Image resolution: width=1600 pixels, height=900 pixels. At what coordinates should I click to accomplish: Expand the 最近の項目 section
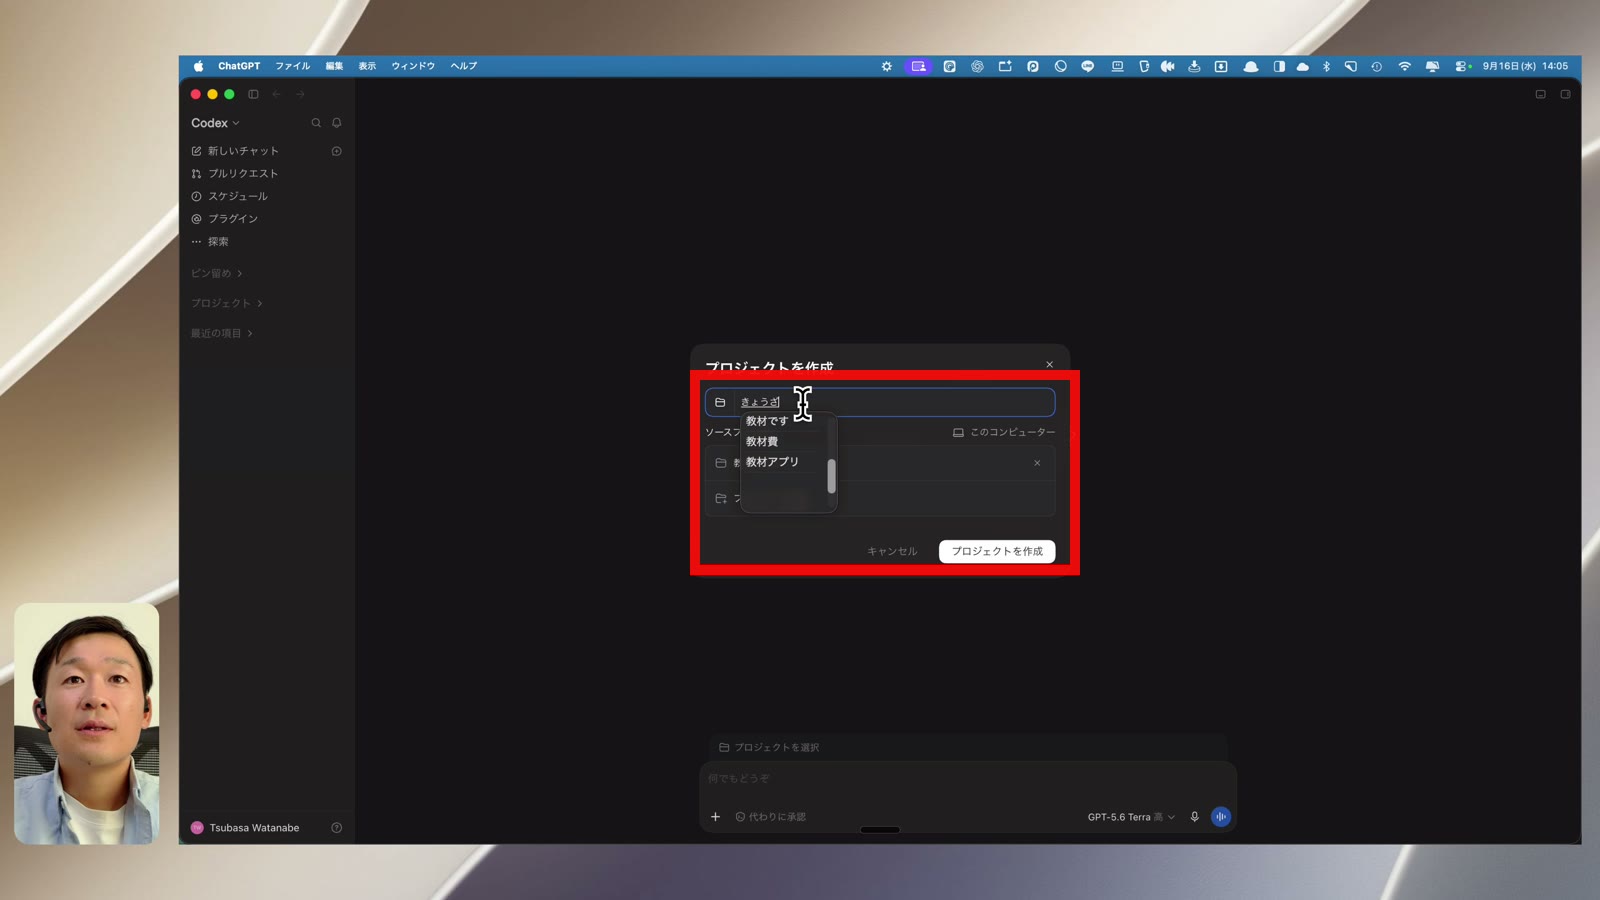point(221,333)
